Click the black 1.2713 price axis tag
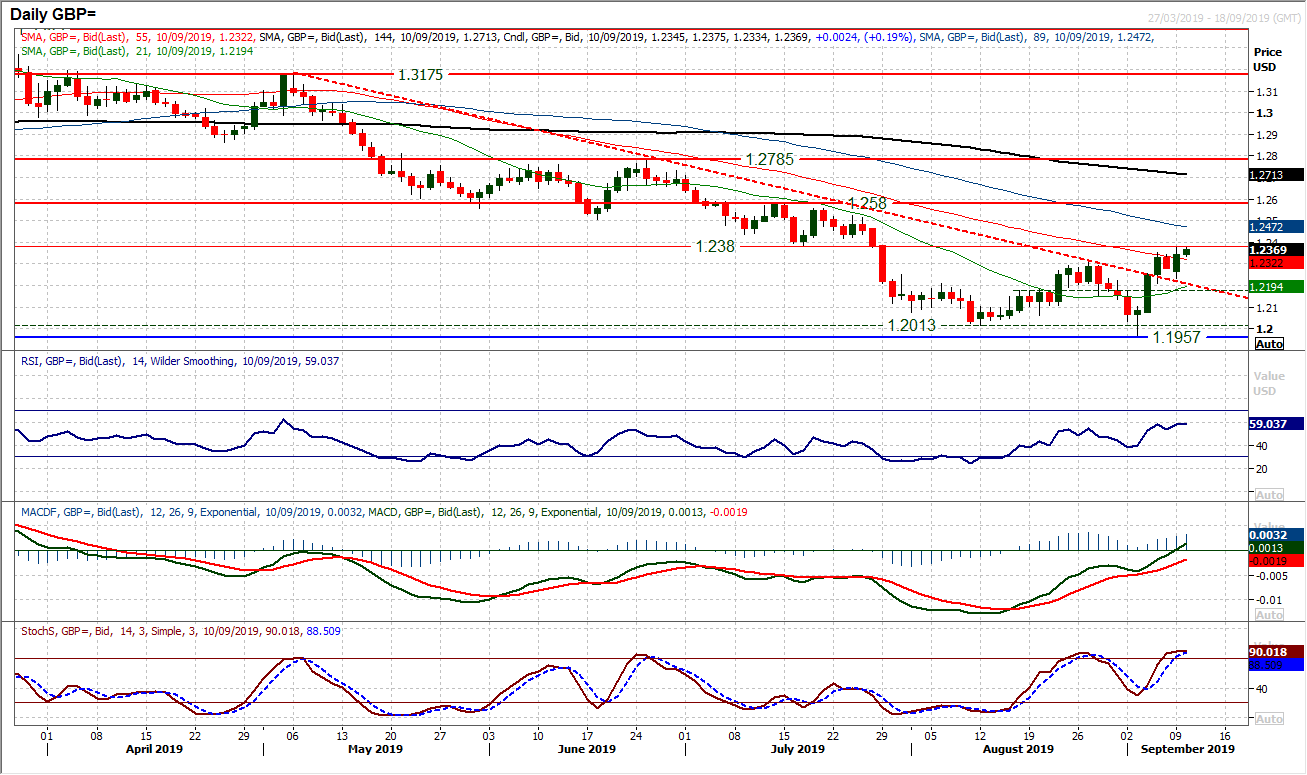The width and height of the screenshot is (1307, 775). click(x=1276, y=174)
